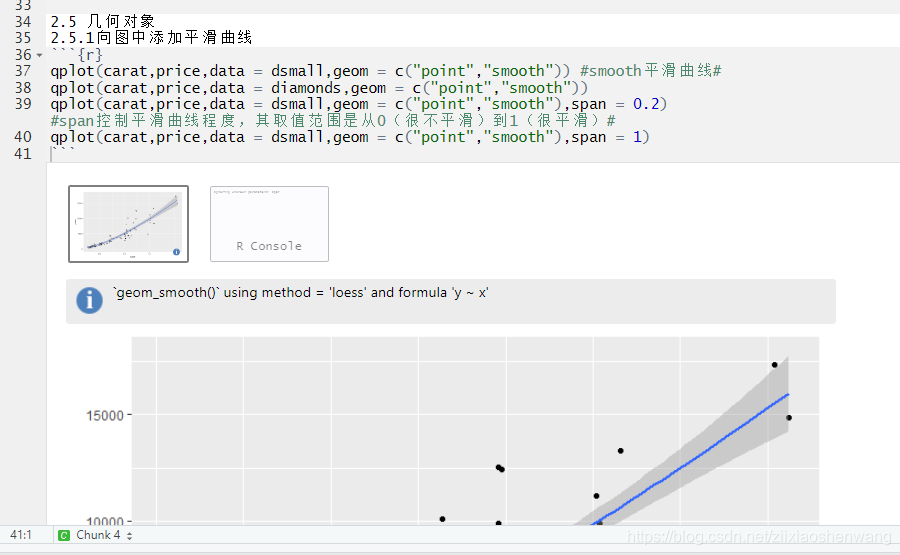
Task: Click the blue info icon beside geom_smooth message
Action: coord(90,300)
